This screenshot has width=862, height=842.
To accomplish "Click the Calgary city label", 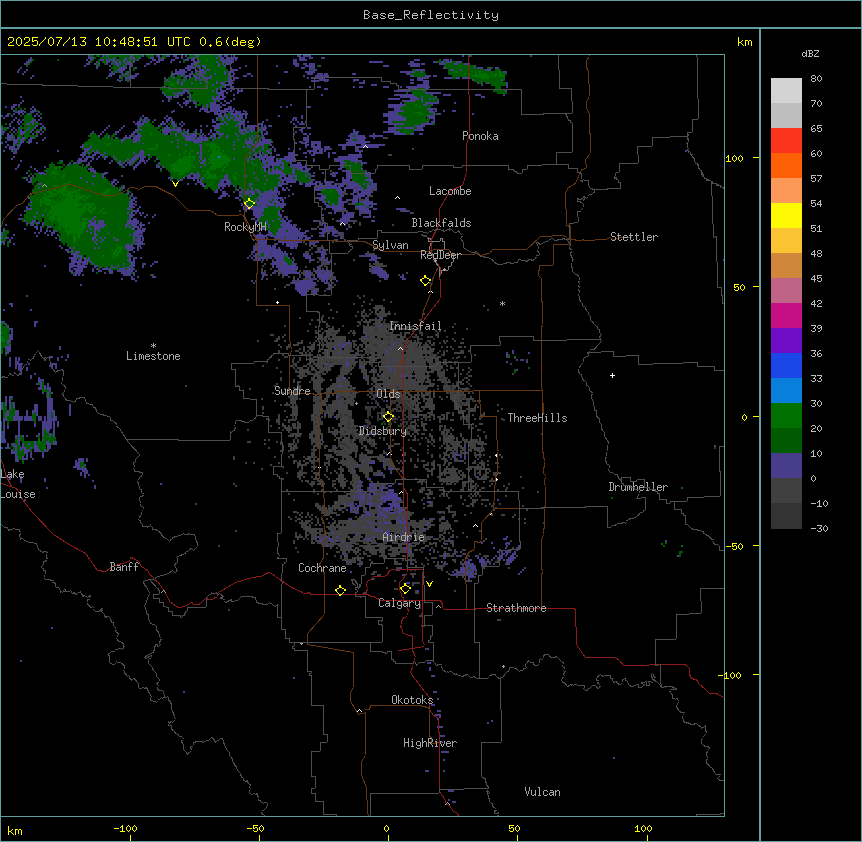I will [x=400, y=603].
